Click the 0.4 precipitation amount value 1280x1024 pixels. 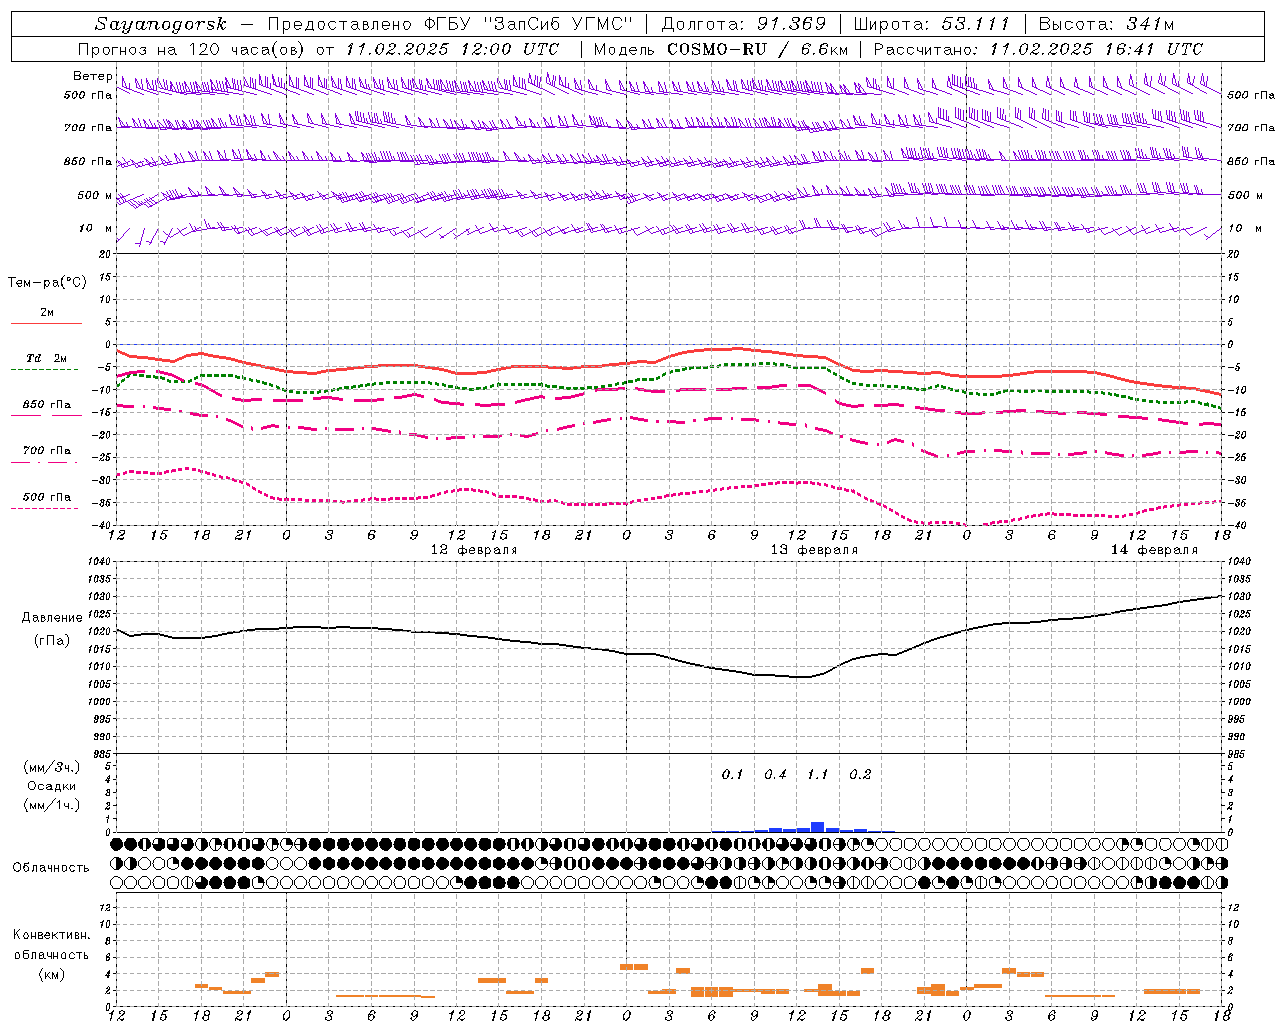tap(775, 774)
